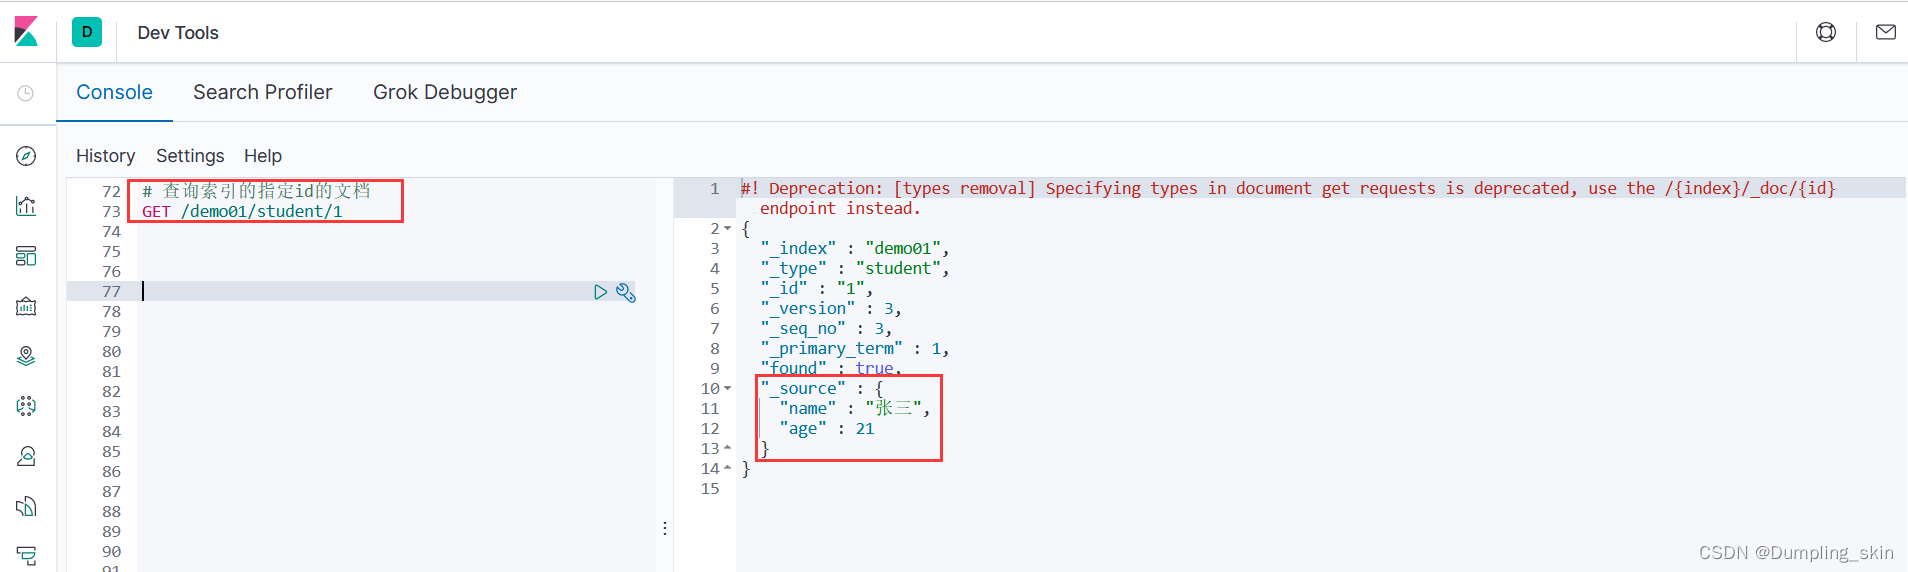
Task: Open the D space avatar
Action: point(87,32)
